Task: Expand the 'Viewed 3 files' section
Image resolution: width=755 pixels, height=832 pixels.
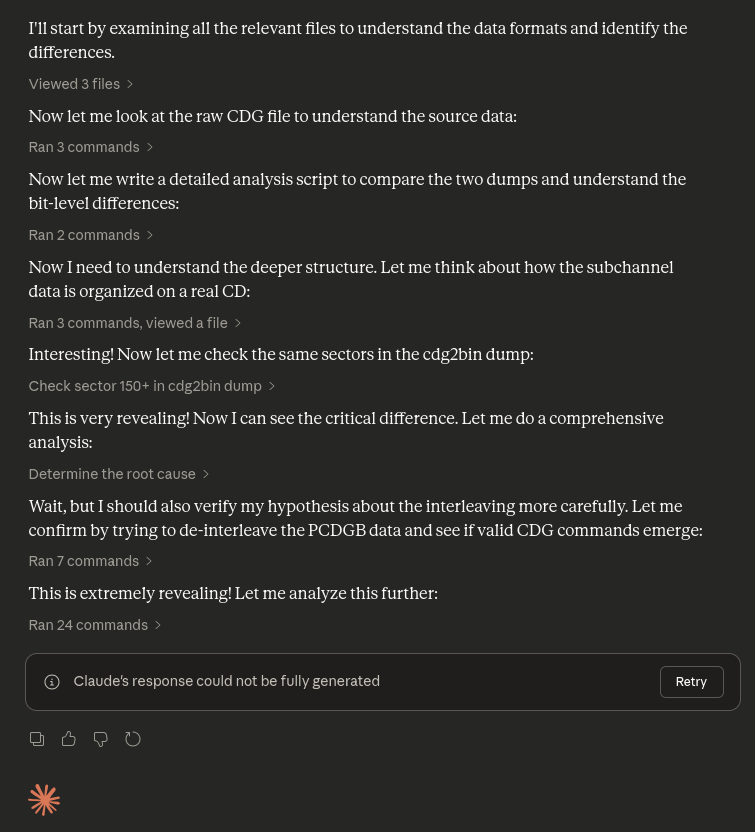Action: tap(74, 84)
